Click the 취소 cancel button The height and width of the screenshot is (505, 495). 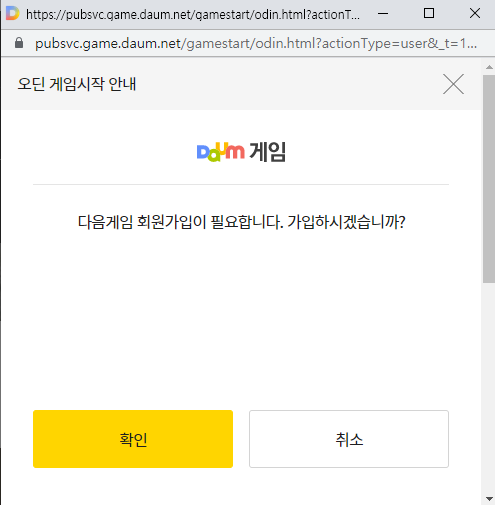[x=349, y=439]
